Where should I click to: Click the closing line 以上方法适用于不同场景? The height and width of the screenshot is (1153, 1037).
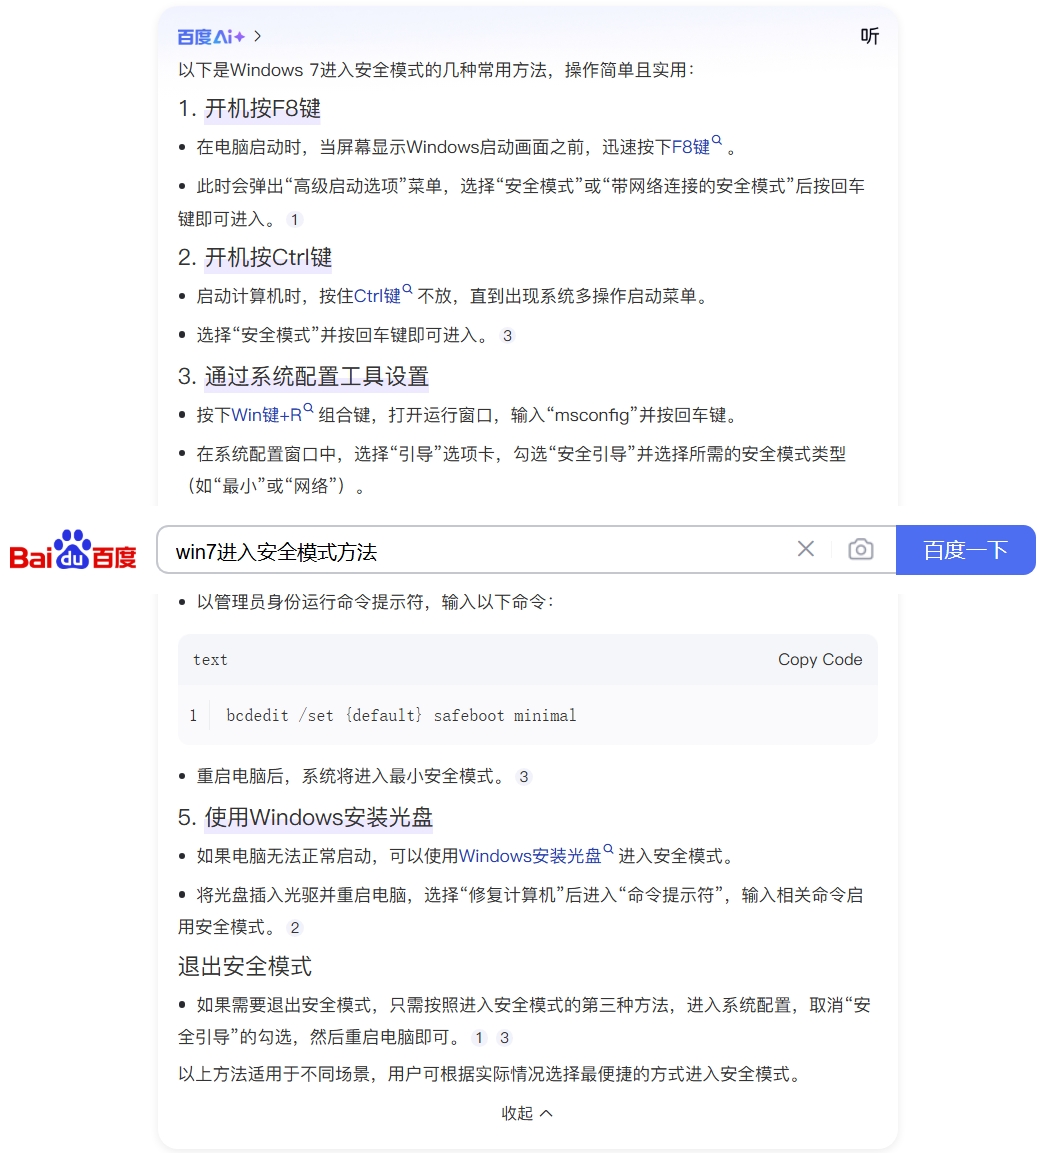pos(489,1074)
